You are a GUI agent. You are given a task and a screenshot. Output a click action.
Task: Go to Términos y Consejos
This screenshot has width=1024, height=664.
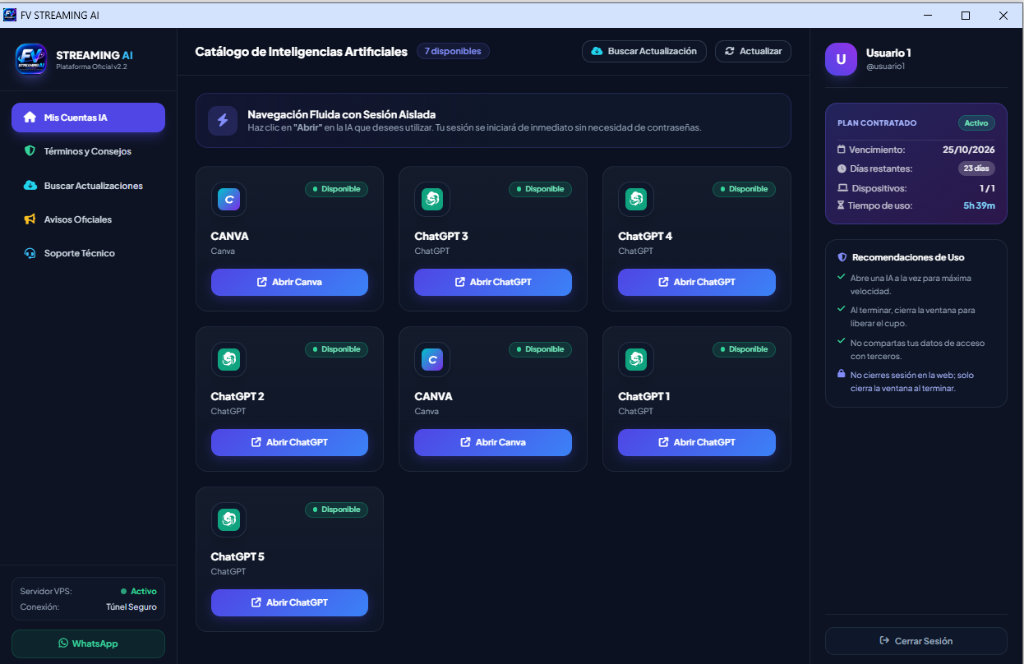click(88, 151)
